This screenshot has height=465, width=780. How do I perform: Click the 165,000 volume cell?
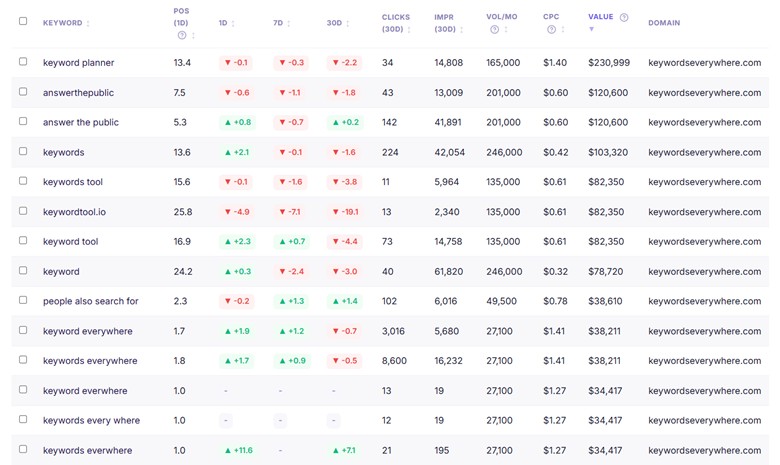pyautogui.click(x=503, y=63)
